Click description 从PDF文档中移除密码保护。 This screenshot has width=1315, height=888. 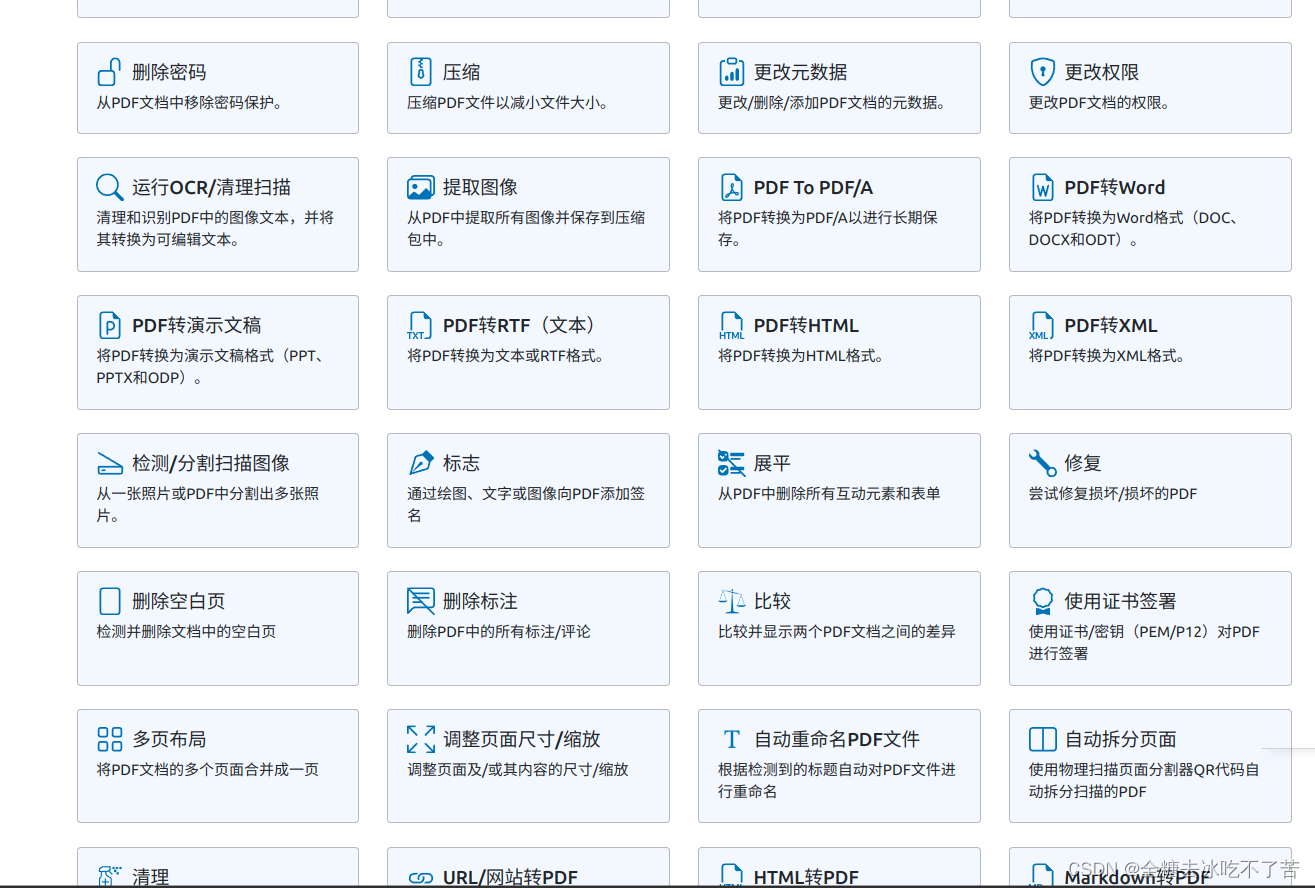(x=190, y=102)
